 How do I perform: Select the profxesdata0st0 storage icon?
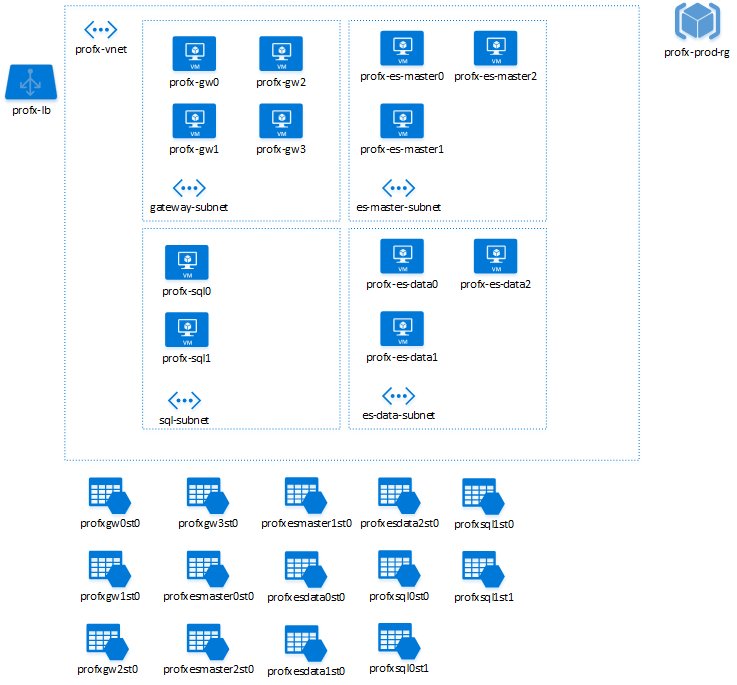click(306, 569)
